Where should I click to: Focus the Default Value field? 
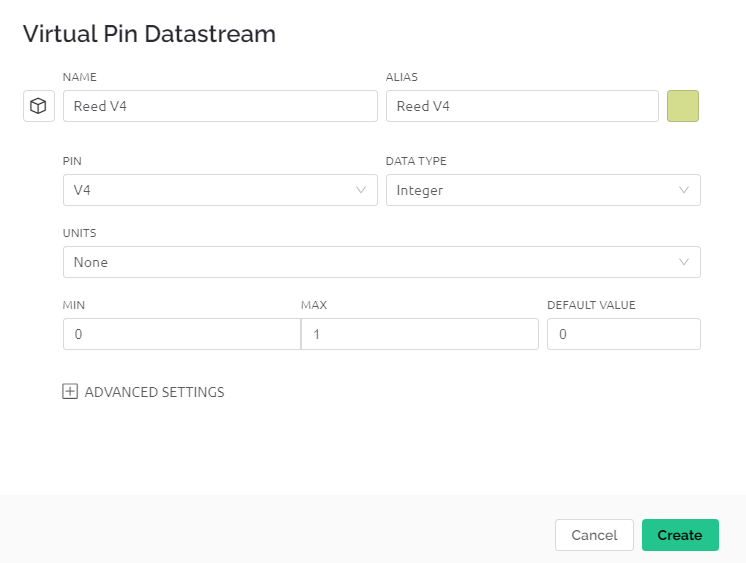click(x=623, y=334)
